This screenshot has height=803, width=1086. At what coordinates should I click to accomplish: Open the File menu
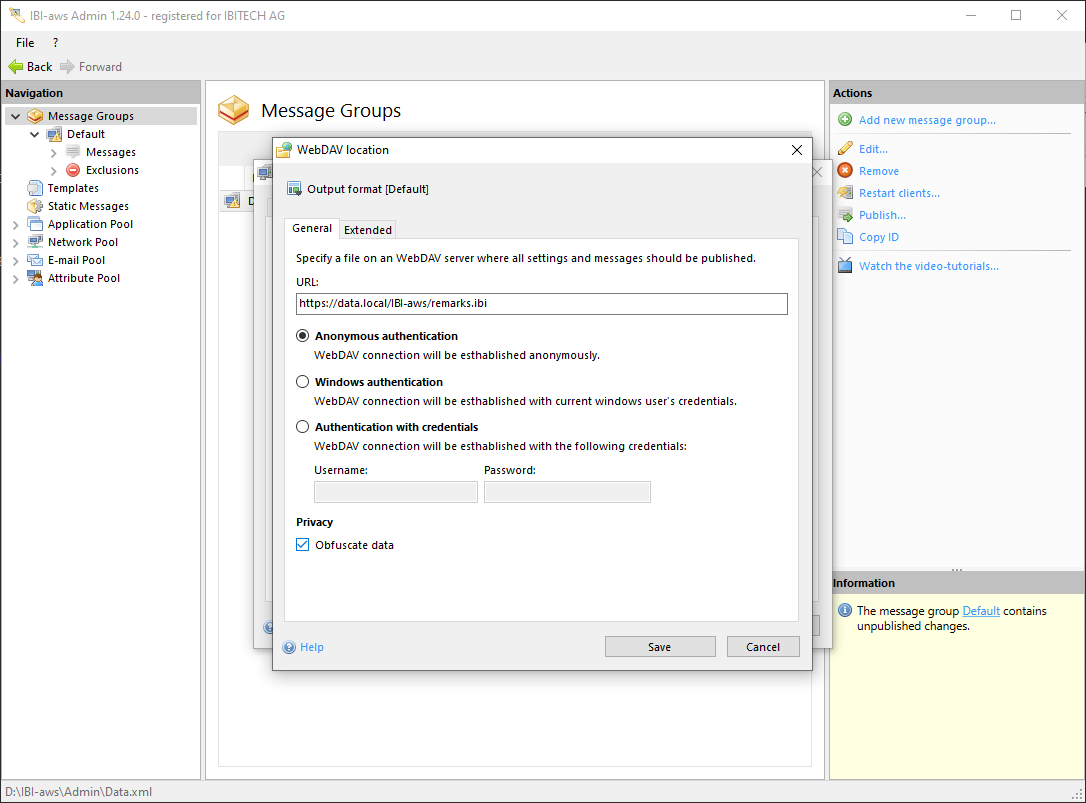point(25,43)
